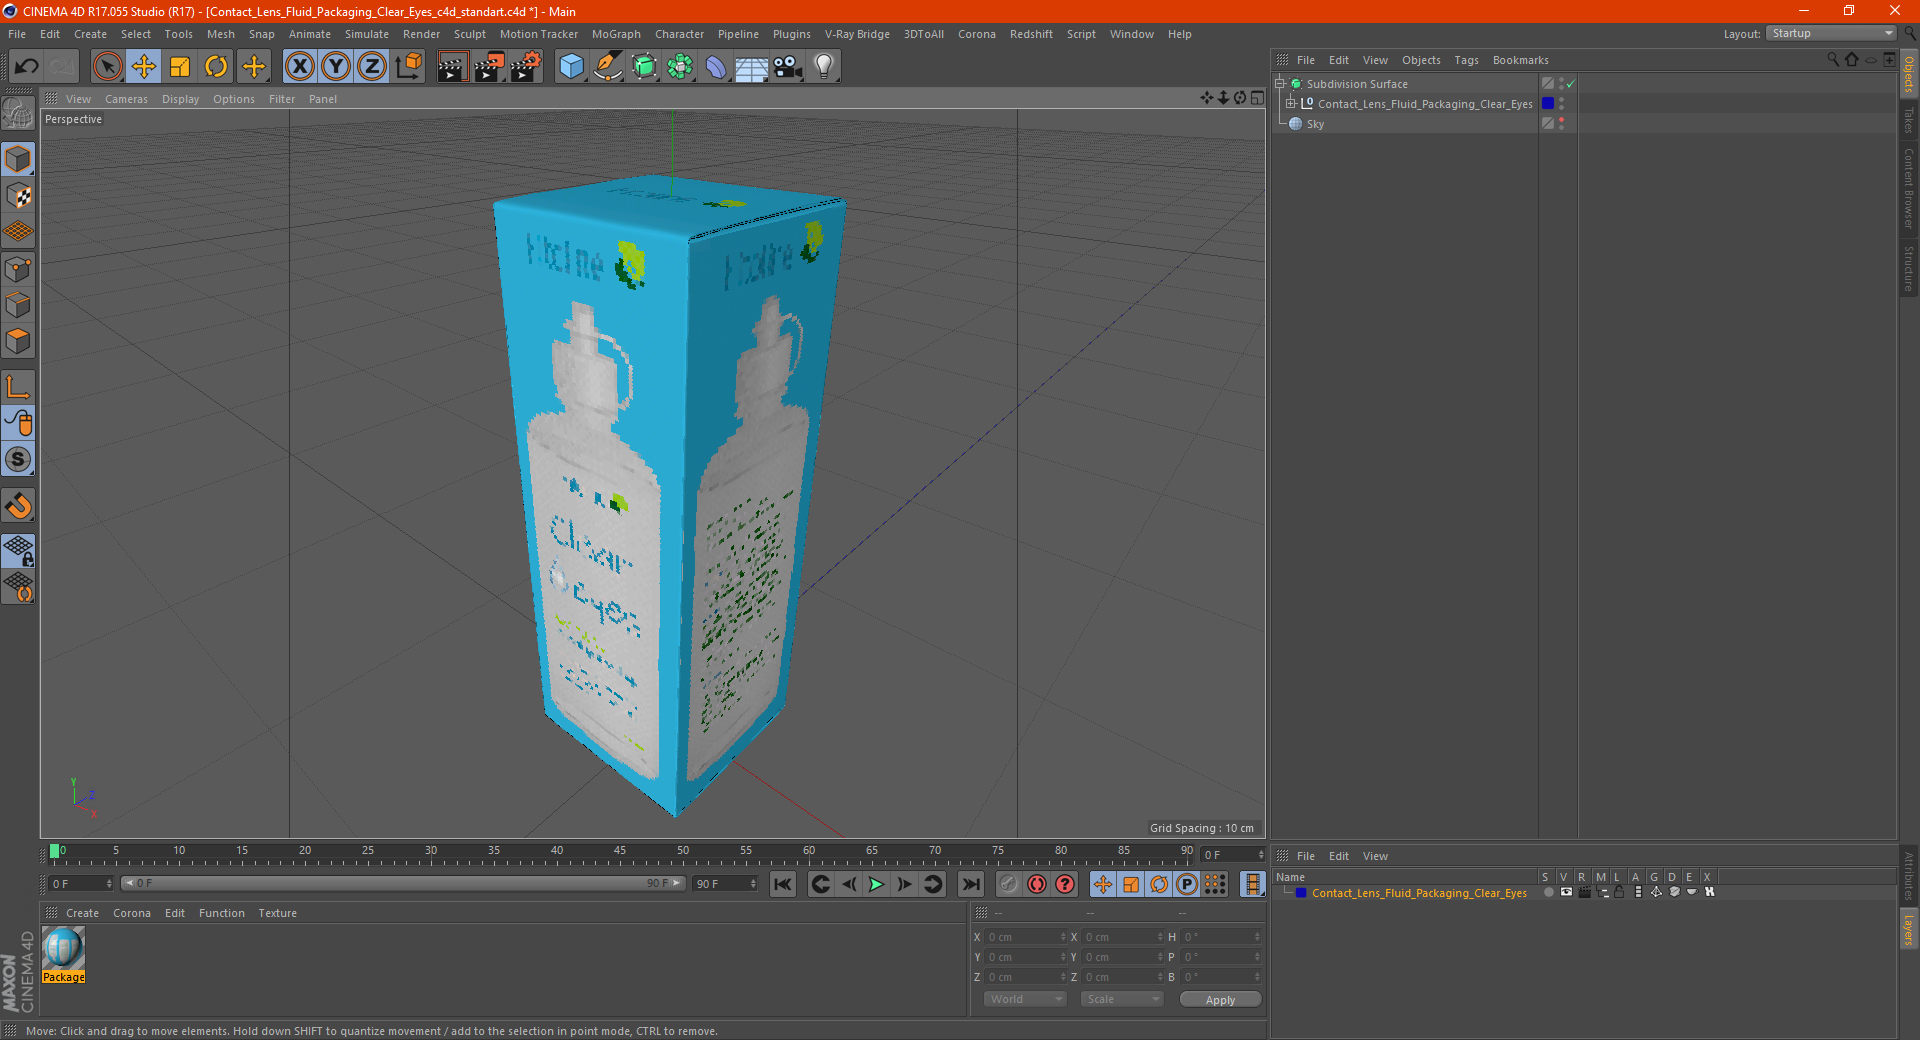Open the Mesh menu
1920x1040 pixels.
coord(220,34)
